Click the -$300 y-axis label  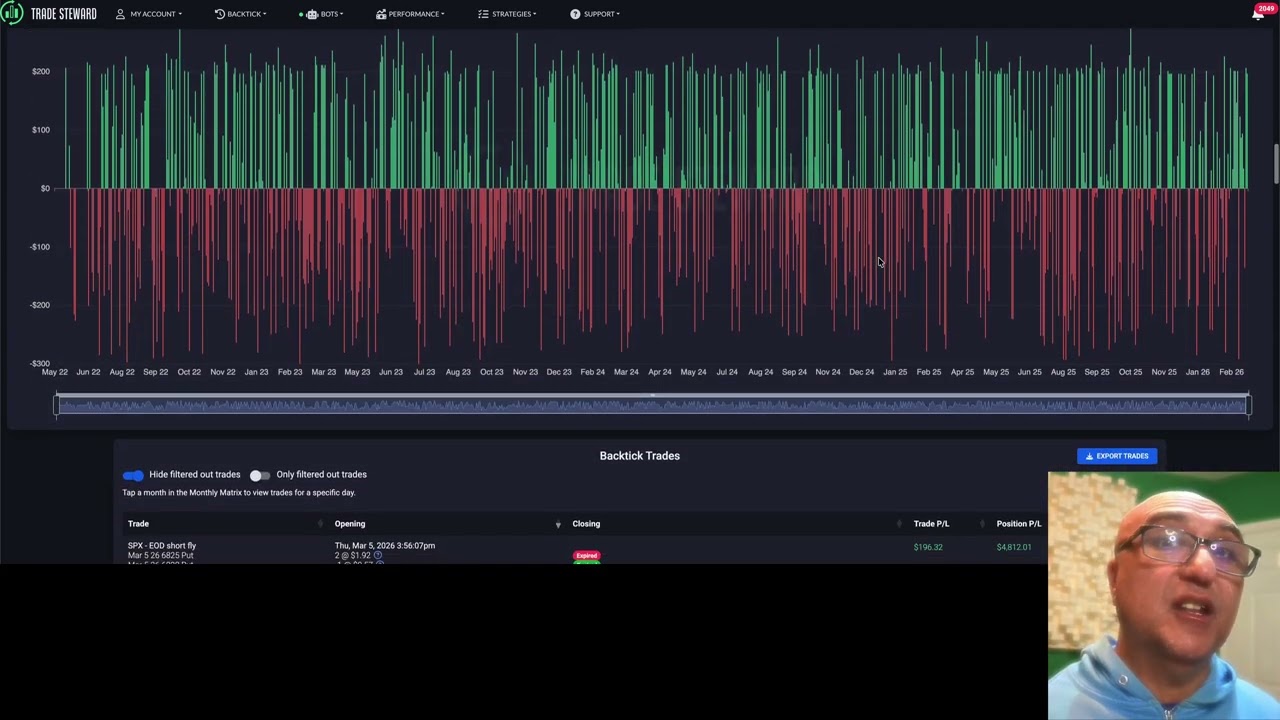point(39,364)
